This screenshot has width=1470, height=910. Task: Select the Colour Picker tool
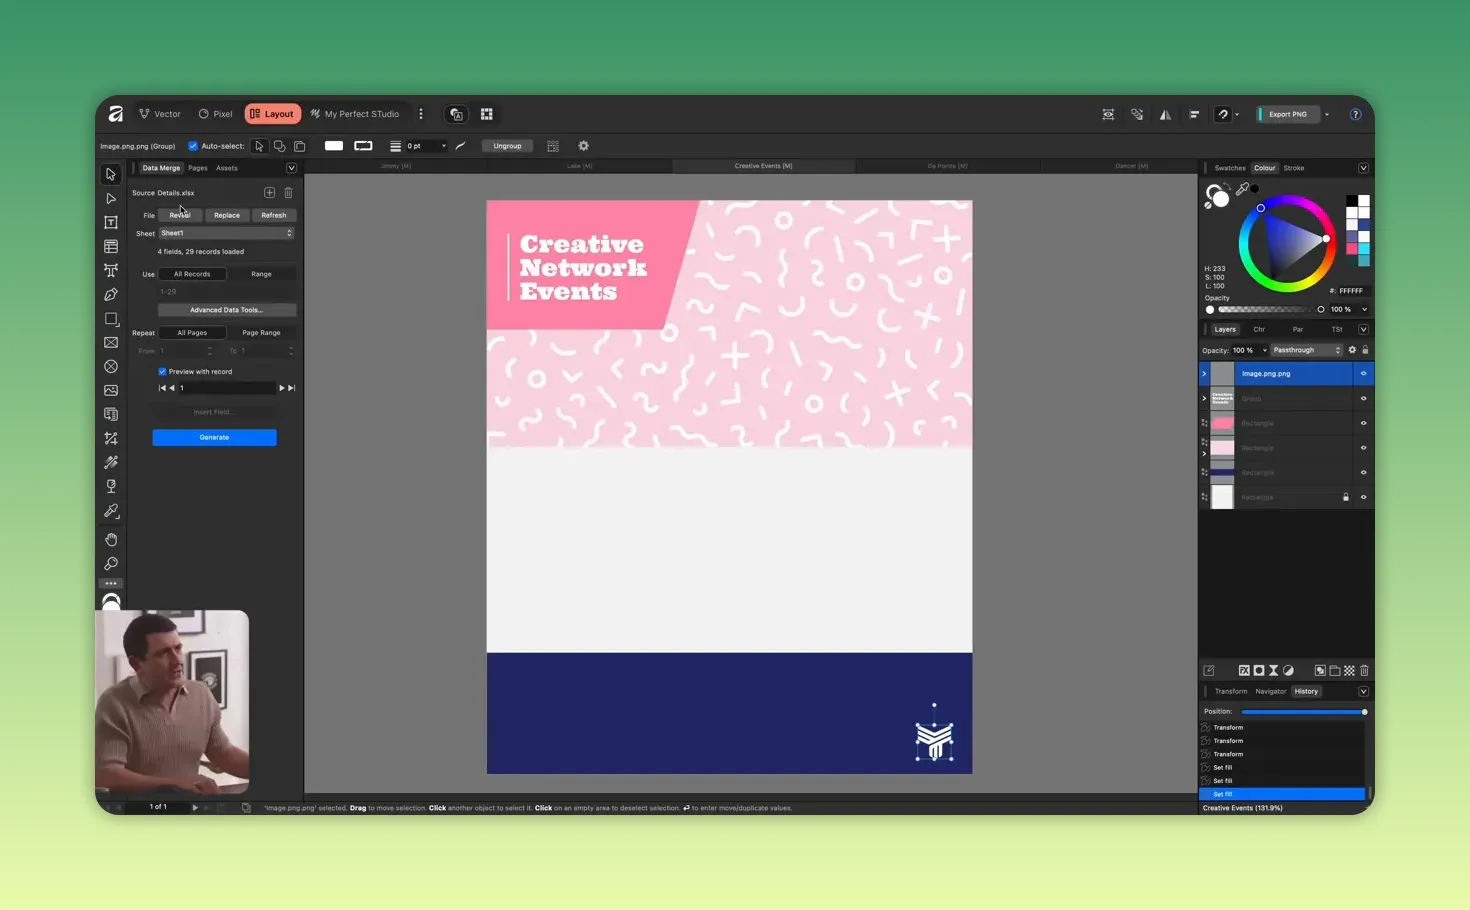[110, 510]
